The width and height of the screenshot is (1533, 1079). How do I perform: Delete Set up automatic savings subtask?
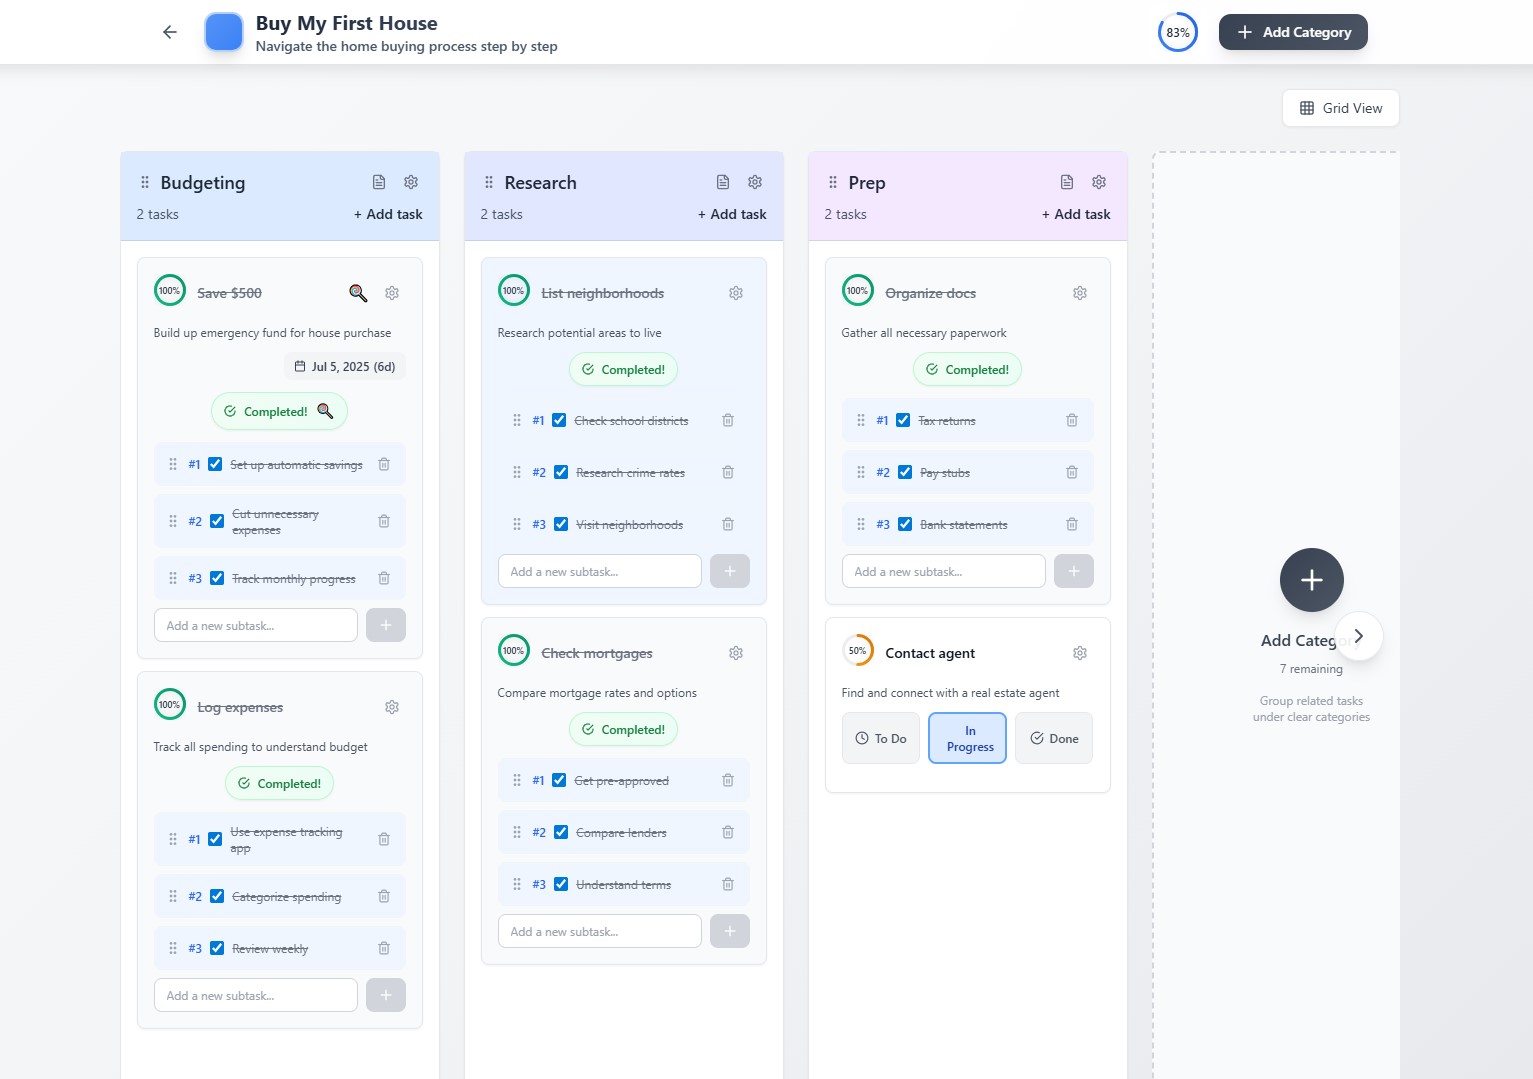pos(384,464)
